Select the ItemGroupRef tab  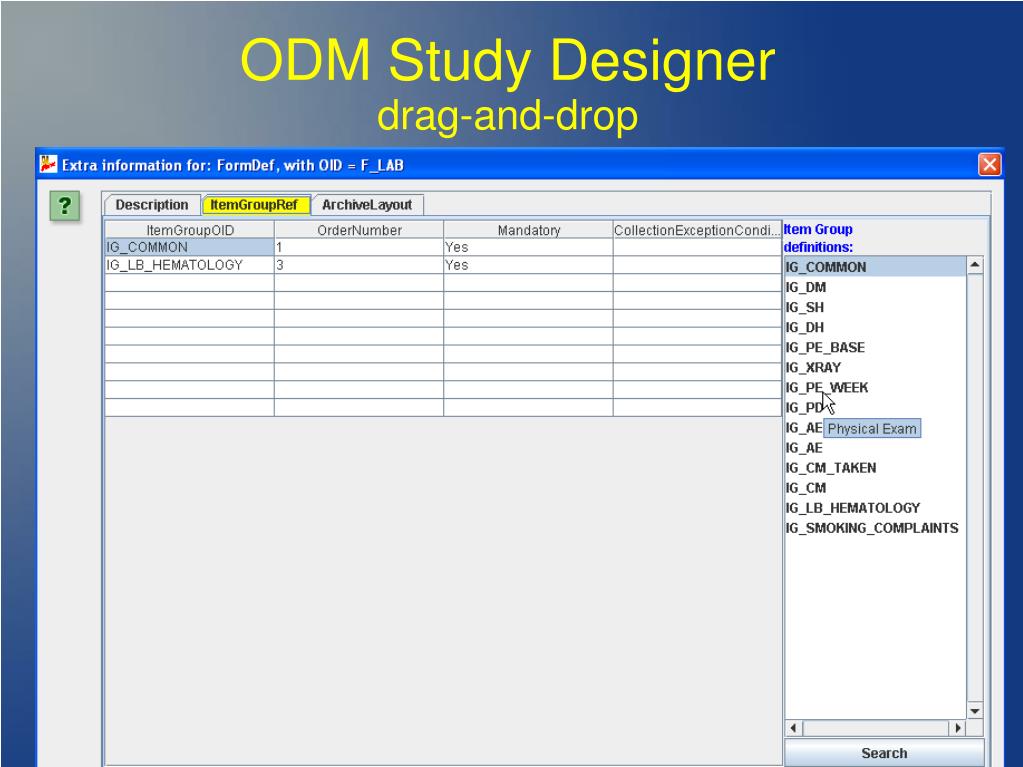pos(254,205)
